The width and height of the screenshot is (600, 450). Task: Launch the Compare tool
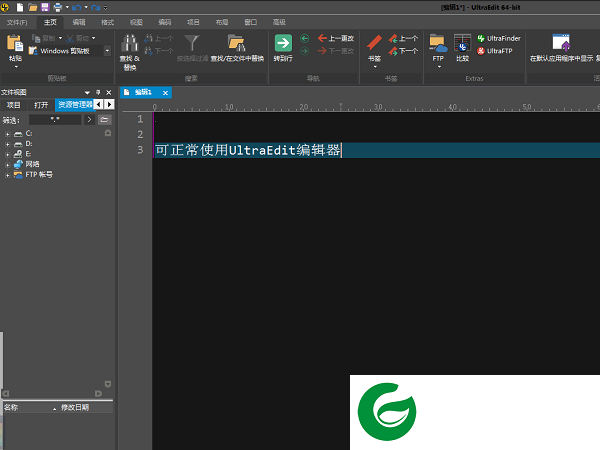[462, 48]
